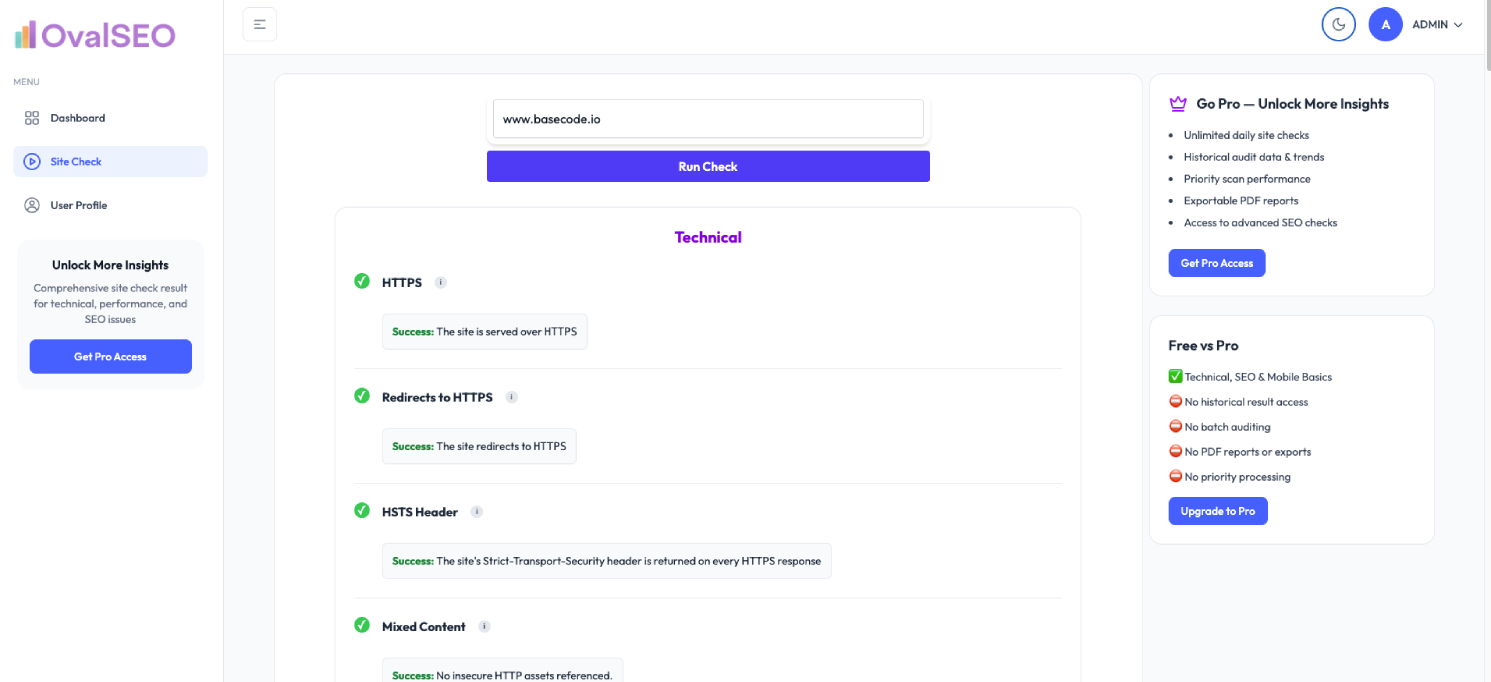The image size is (1491, 682).
Task: Click 'Historical audit data & trends' bullet
Action: tap(1254, 157)
